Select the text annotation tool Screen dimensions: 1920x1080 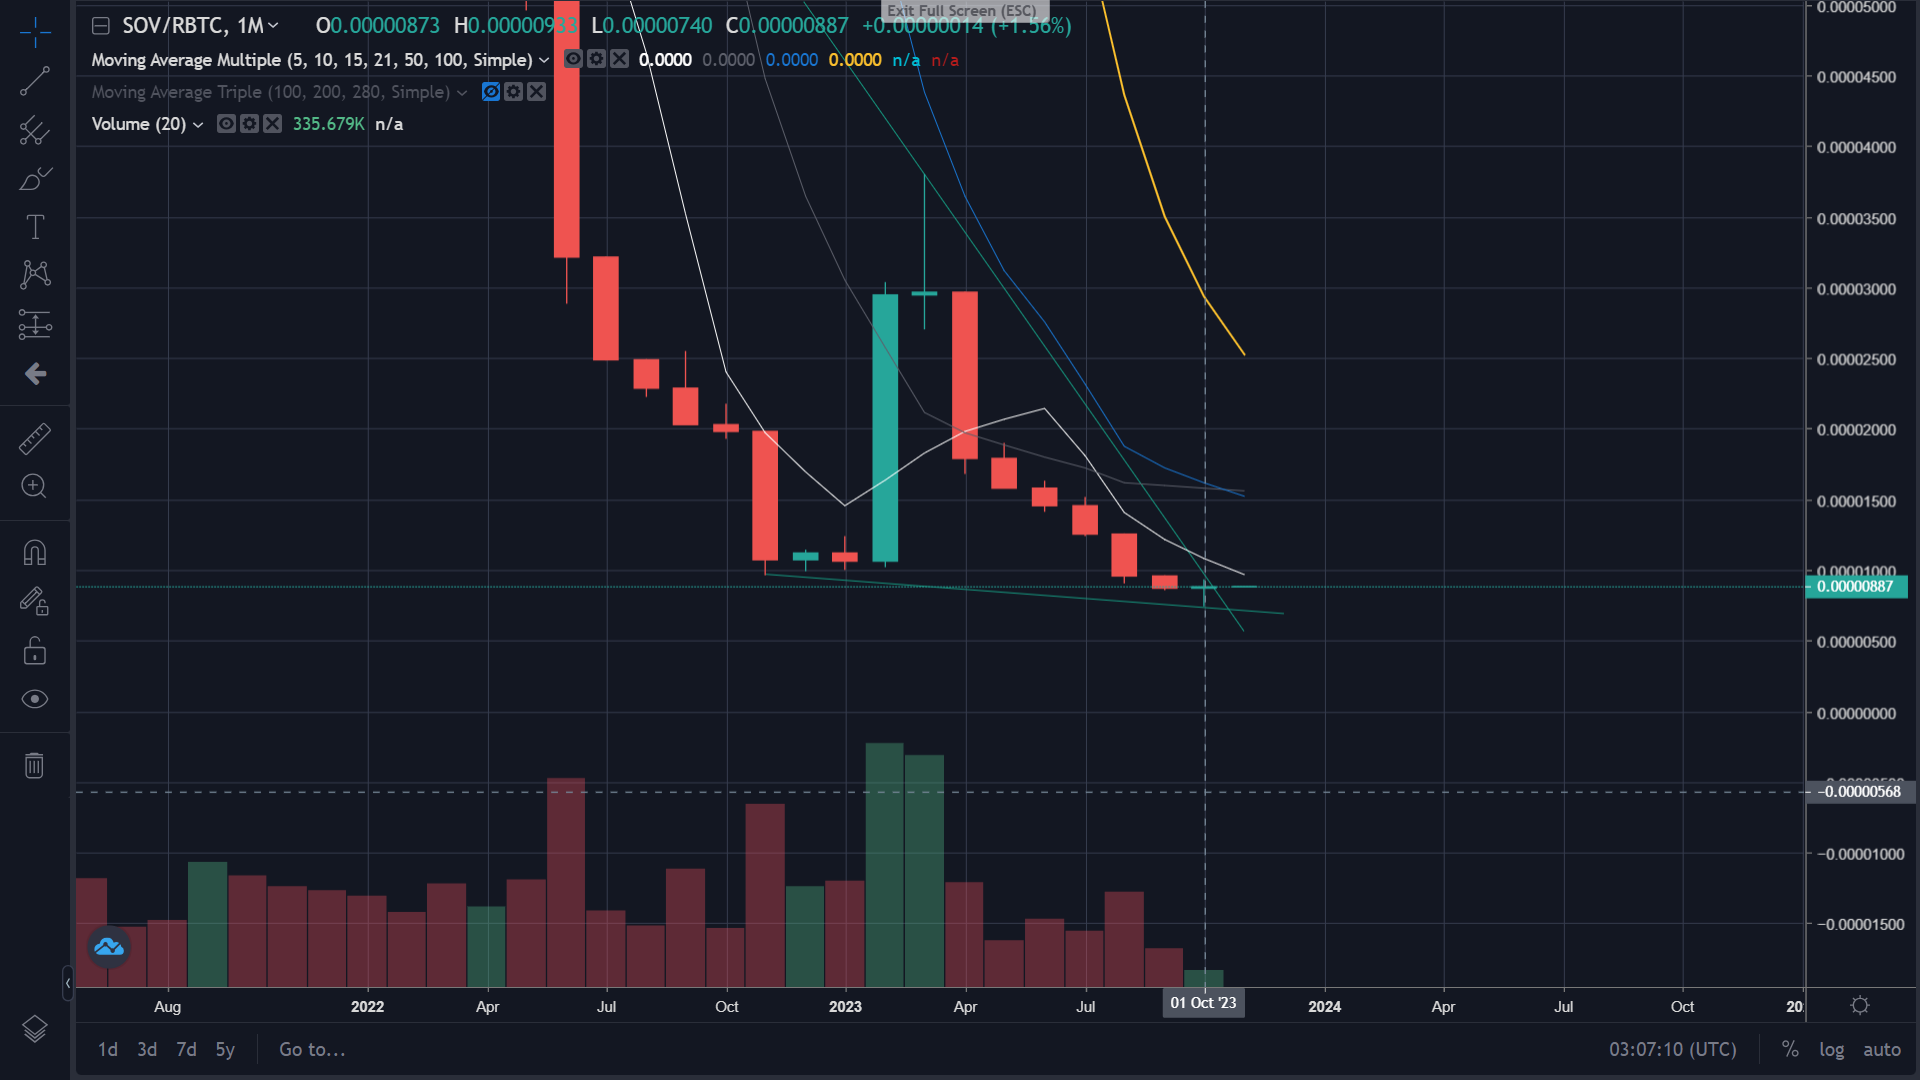(35, 227)
